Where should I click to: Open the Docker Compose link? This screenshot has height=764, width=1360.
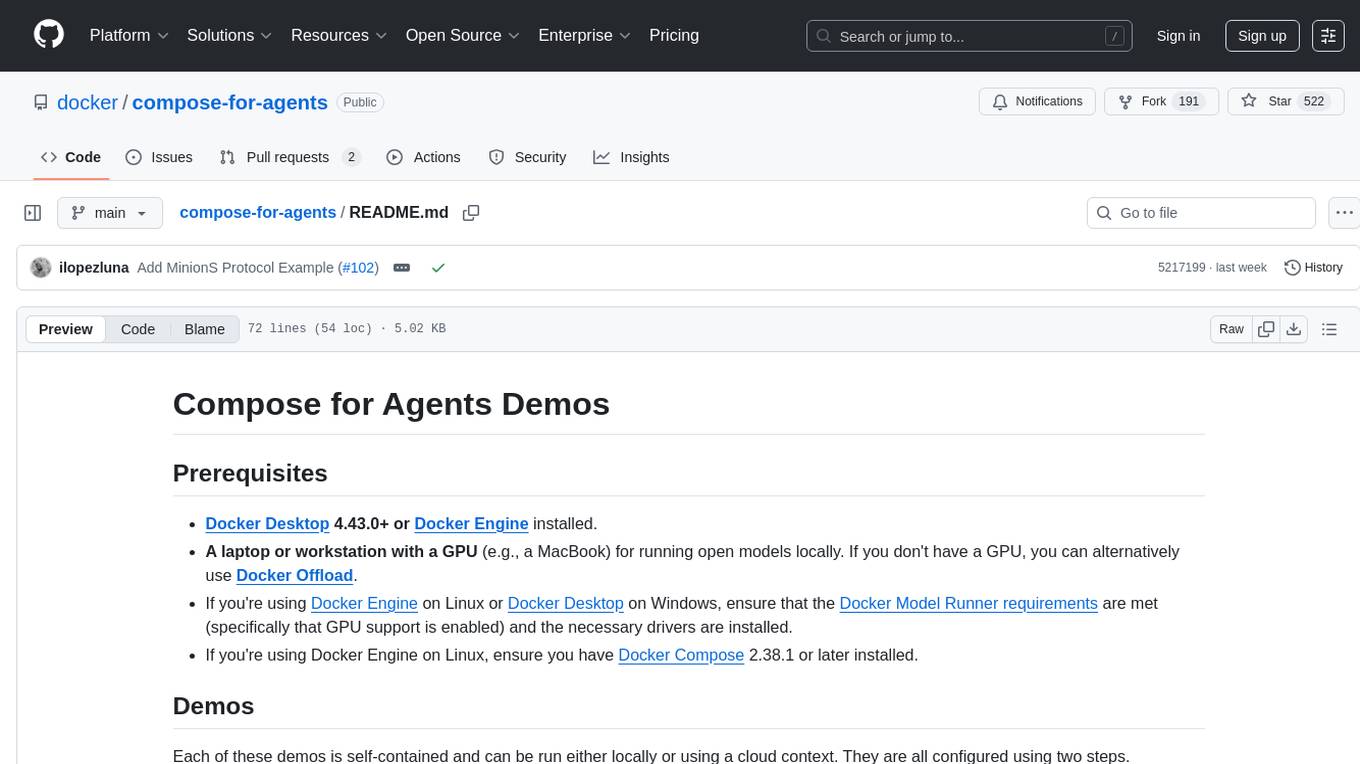(x=681, y=655)
